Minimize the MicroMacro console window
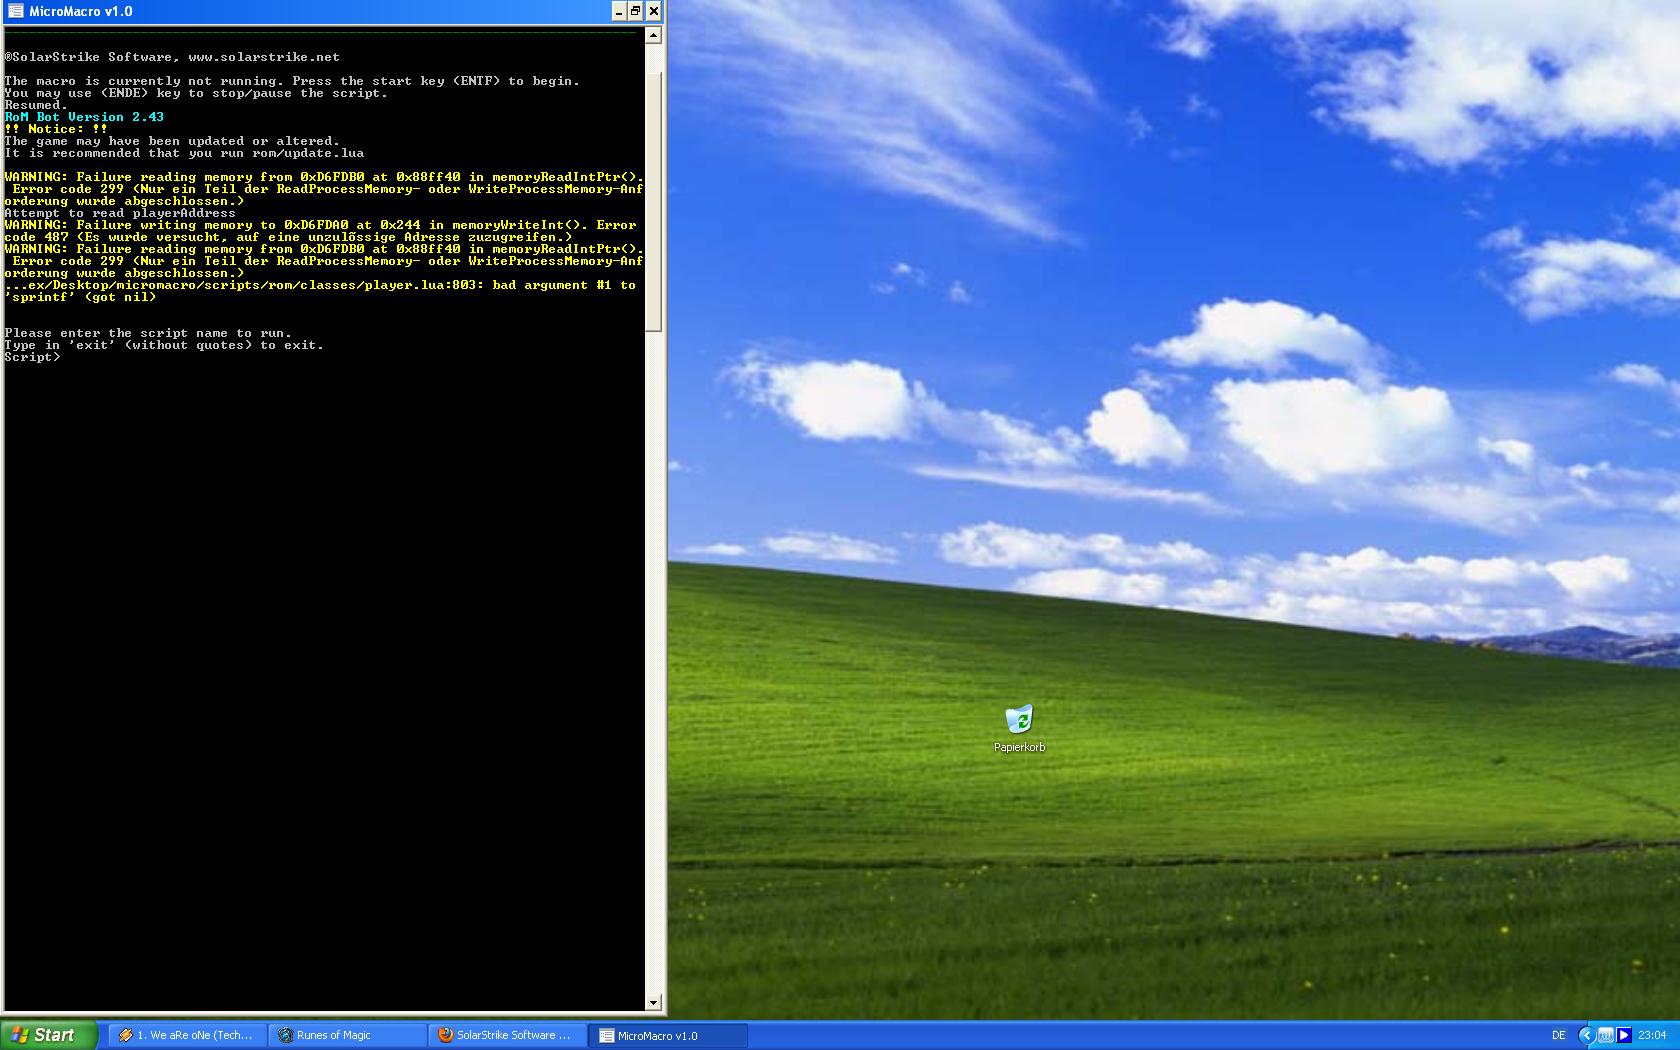Screen dimensions: 1680x1050 tap(619, 11)
